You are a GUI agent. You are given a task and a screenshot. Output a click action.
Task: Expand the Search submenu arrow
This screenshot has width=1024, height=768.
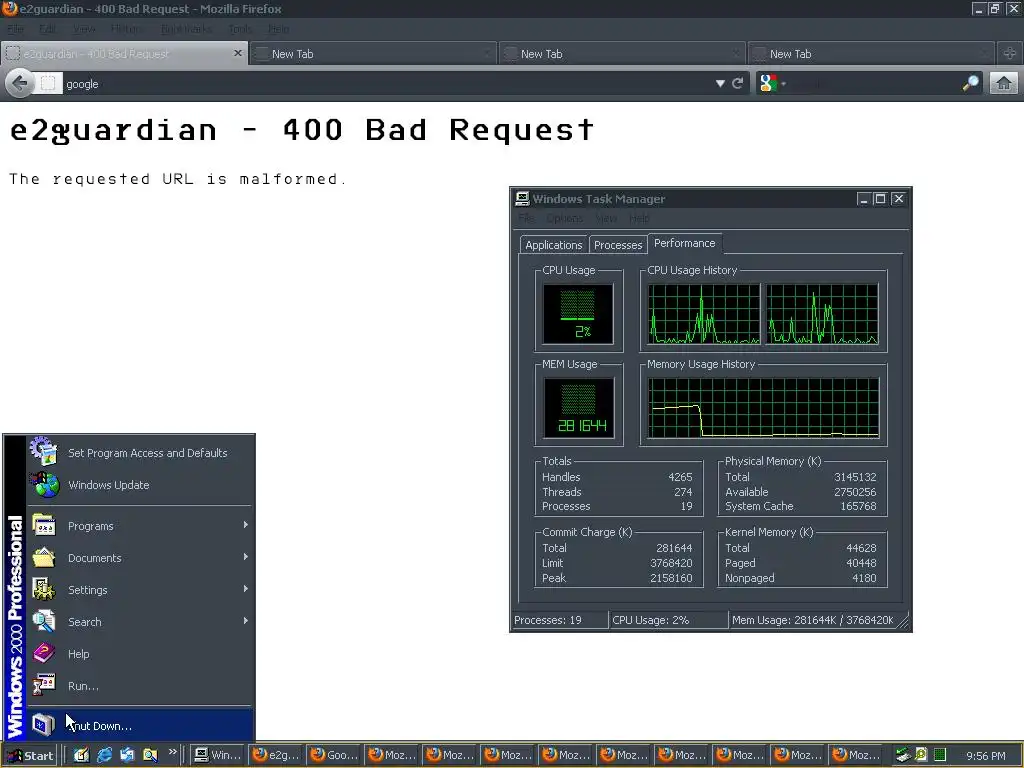(x=246, y=621)
